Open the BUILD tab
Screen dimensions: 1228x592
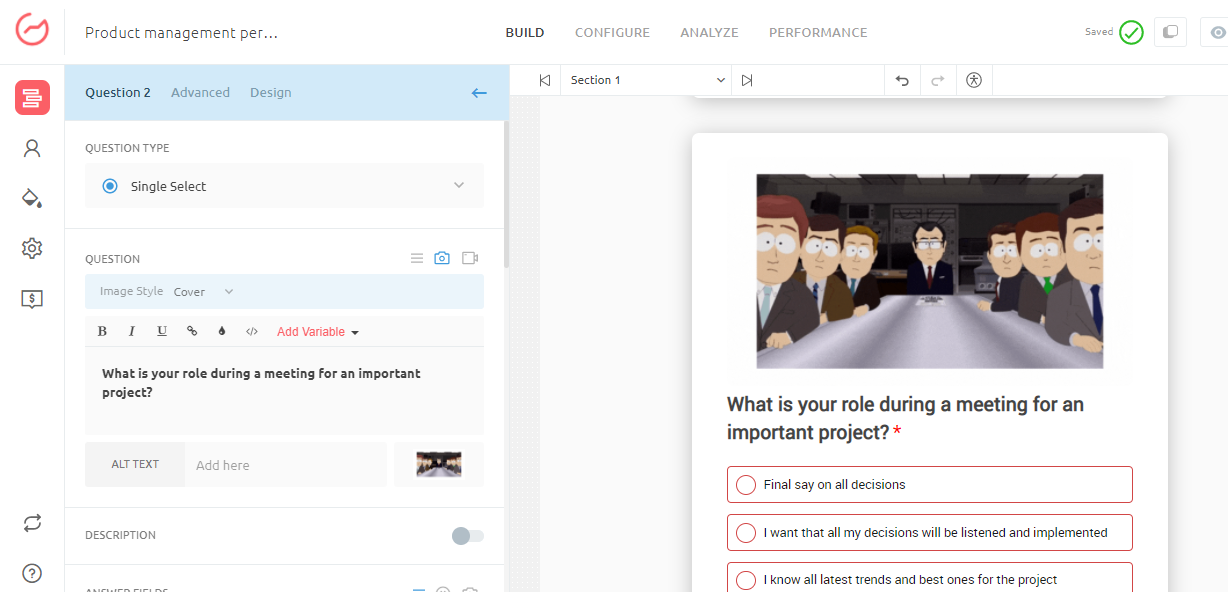(x=525, y=33)
